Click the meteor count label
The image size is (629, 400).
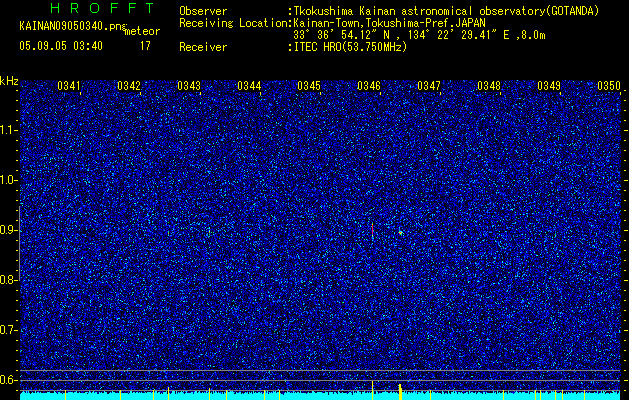(142, 31)
